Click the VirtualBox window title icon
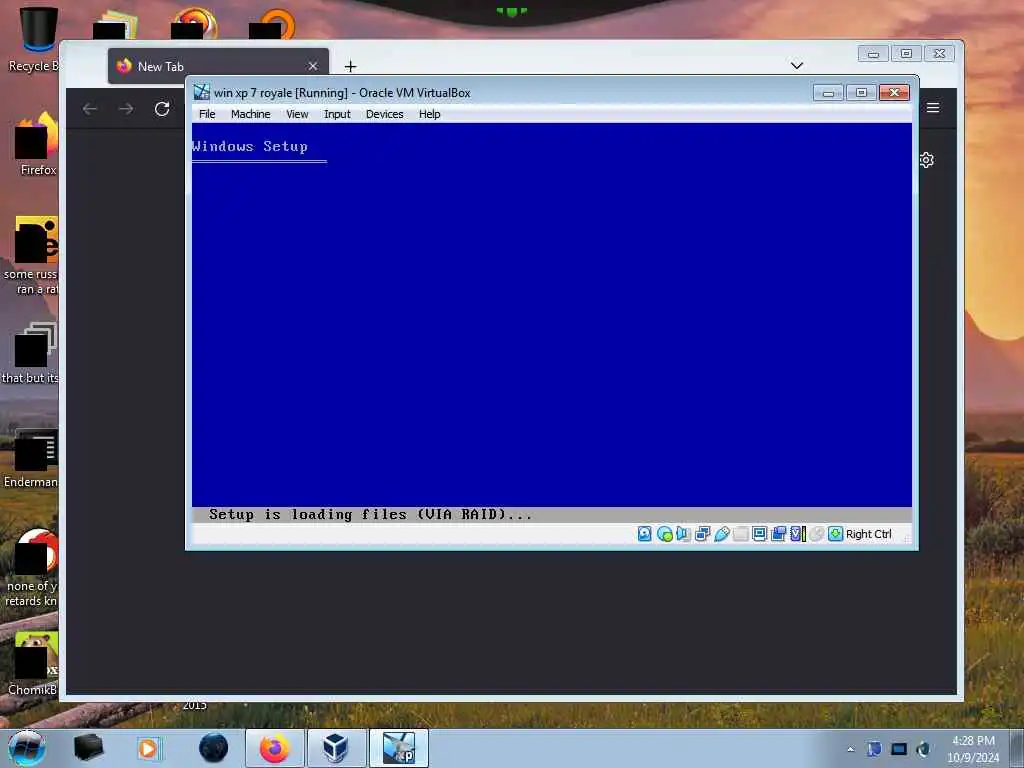The width and height of the screenshot is (1024, 768). pyautogui.click(x=202, y=92)
